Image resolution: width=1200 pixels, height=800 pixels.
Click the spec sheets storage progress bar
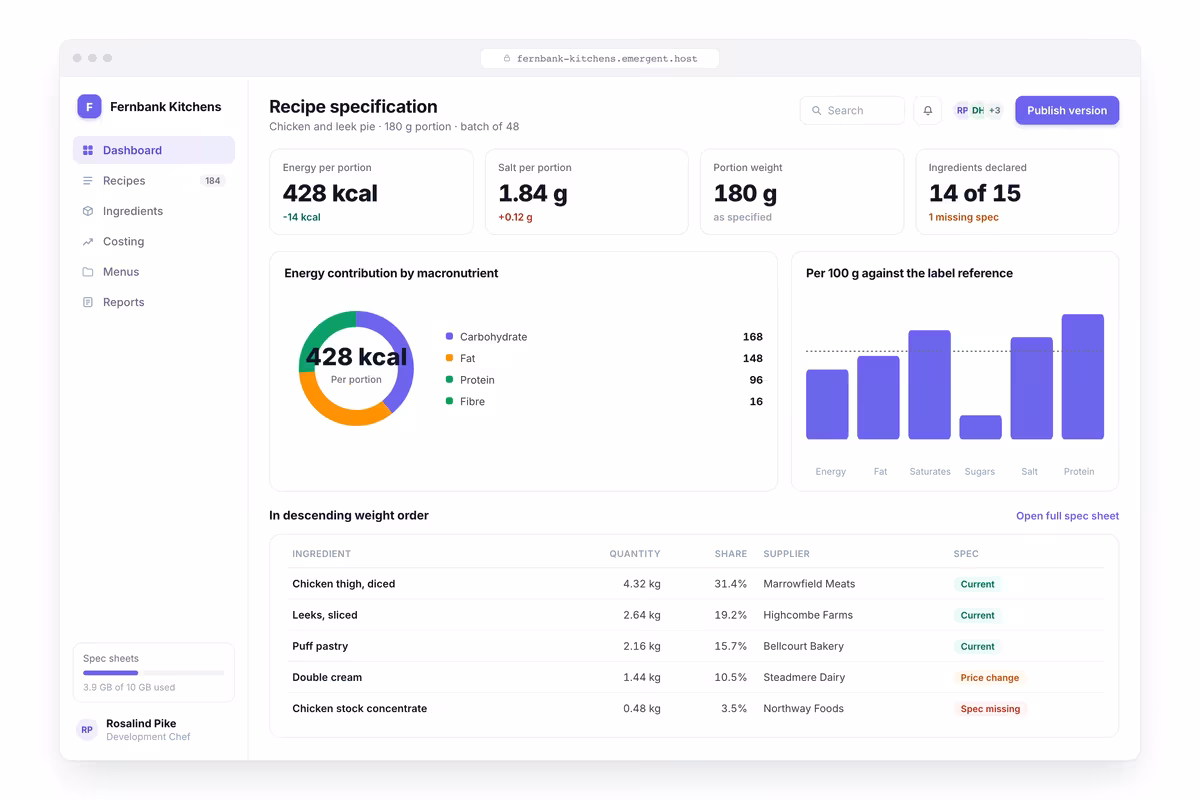point(154,673)
